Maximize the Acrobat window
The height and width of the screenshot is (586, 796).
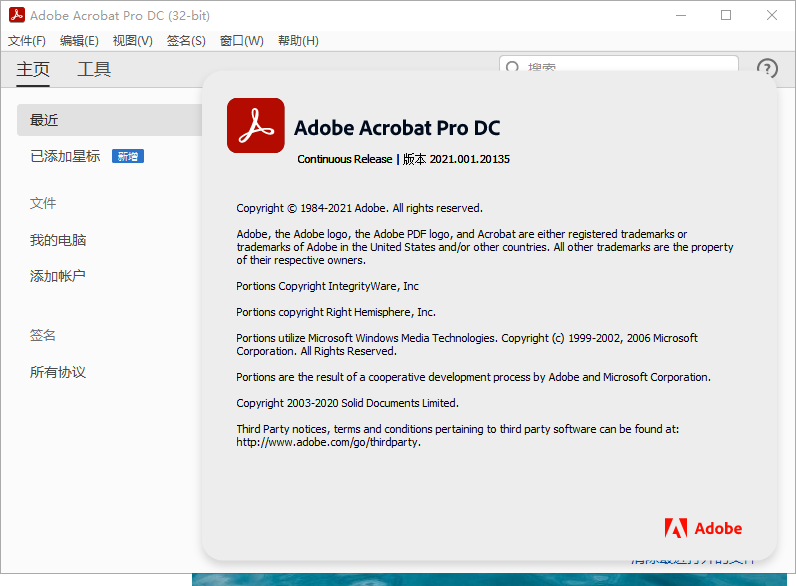point(726,15)
